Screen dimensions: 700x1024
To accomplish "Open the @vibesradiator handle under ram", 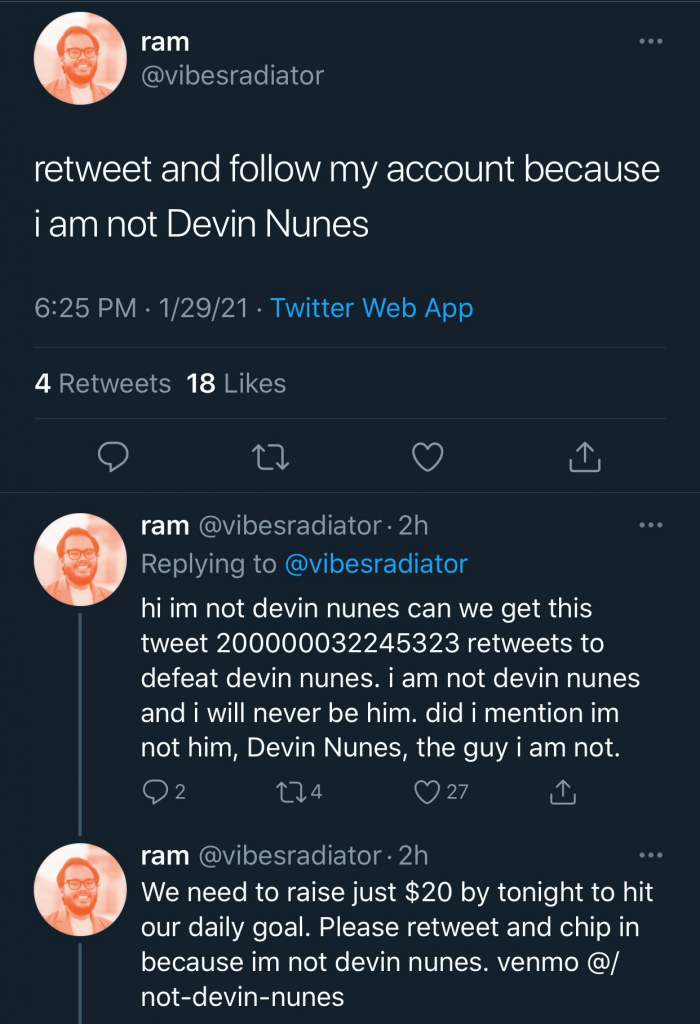I will point(232,76).
